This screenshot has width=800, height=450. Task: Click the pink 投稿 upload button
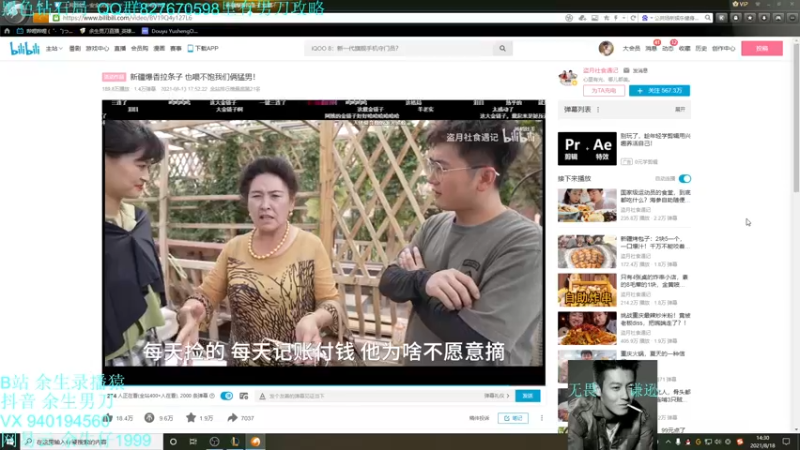(x=762, y=48)
